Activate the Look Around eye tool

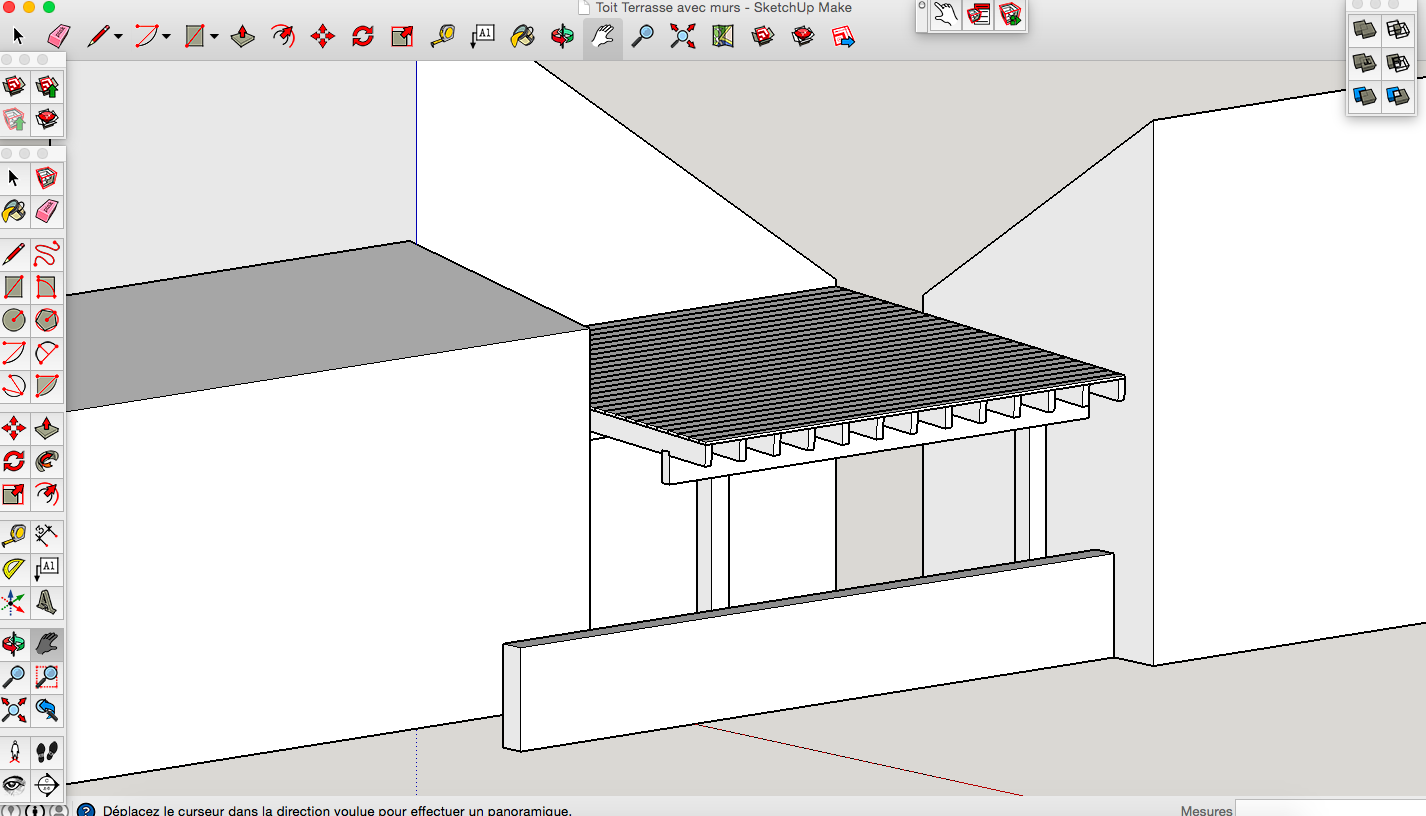point(14,784)
